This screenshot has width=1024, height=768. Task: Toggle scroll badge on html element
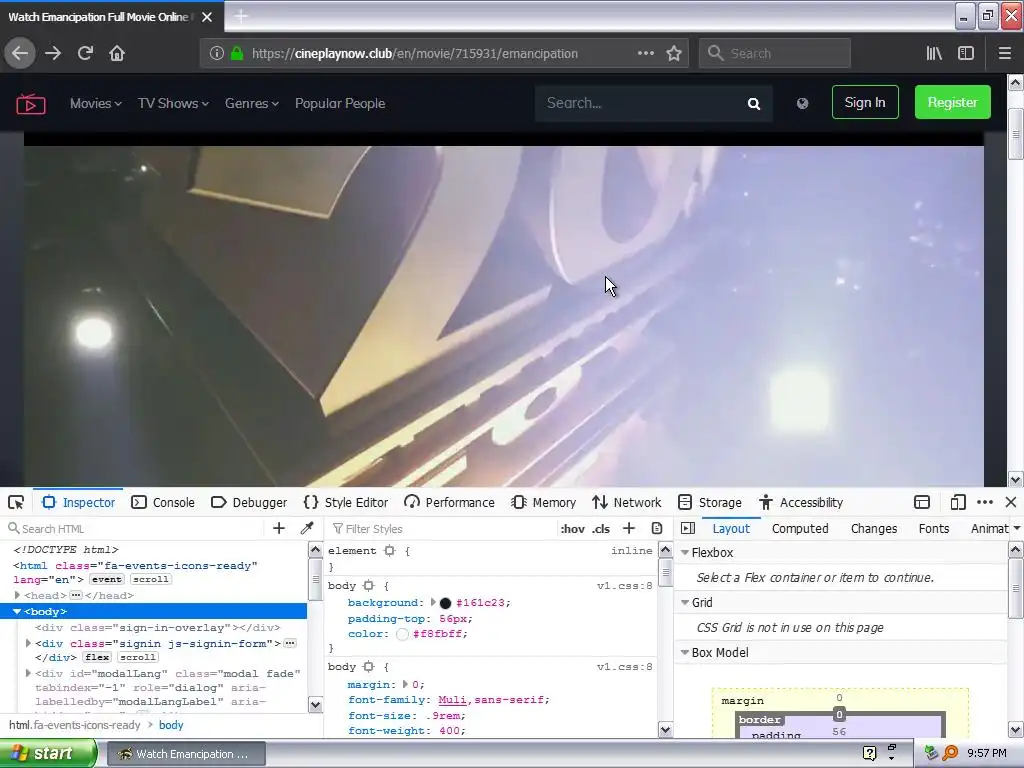pos(151,579)
